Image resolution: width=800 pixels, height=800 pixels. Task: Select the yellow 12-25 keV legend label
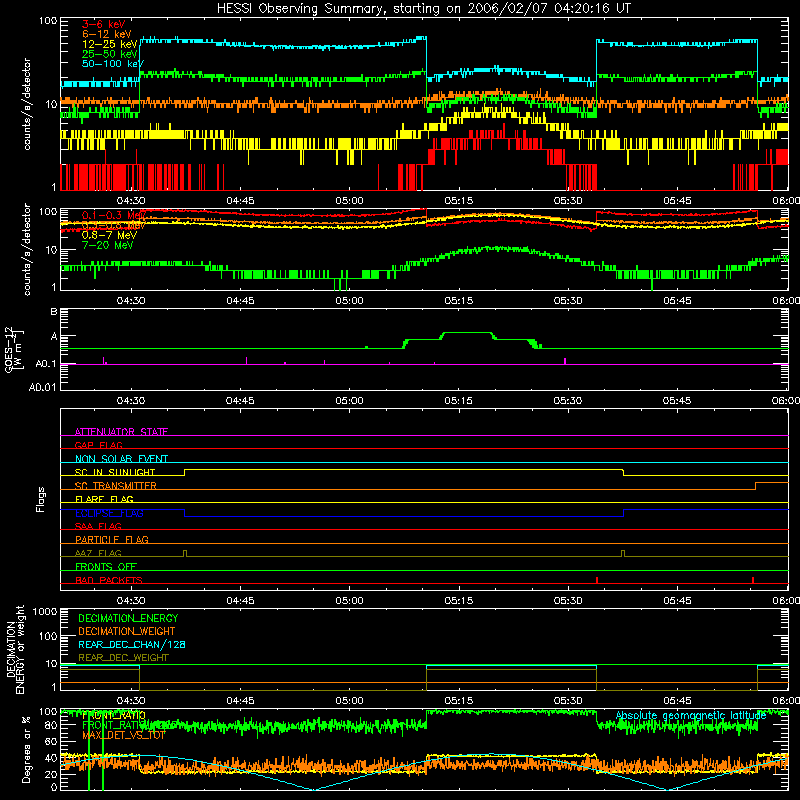point(109,44)
